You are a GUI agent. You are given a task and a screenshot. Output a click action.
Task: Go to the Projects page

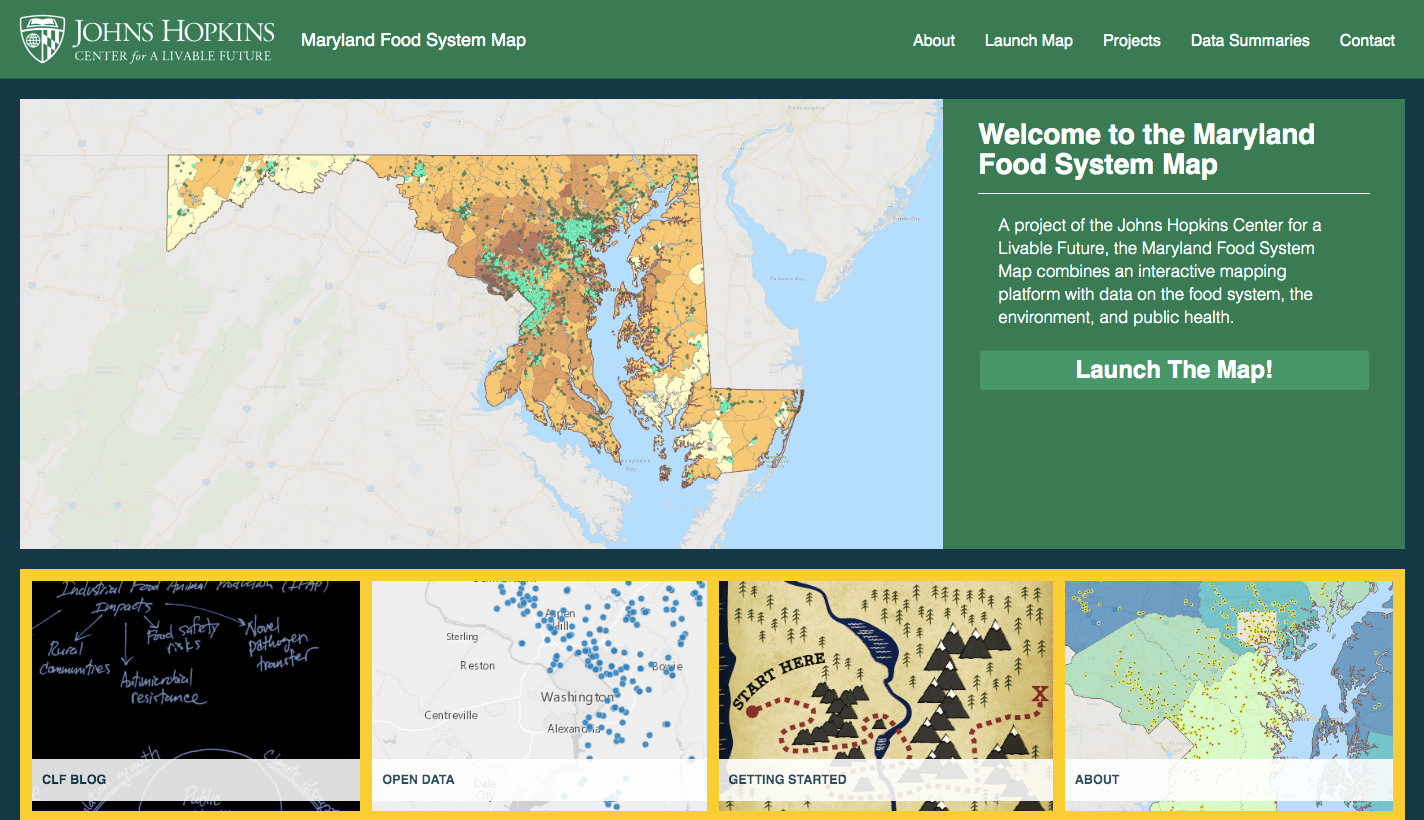coord(1131,41)
